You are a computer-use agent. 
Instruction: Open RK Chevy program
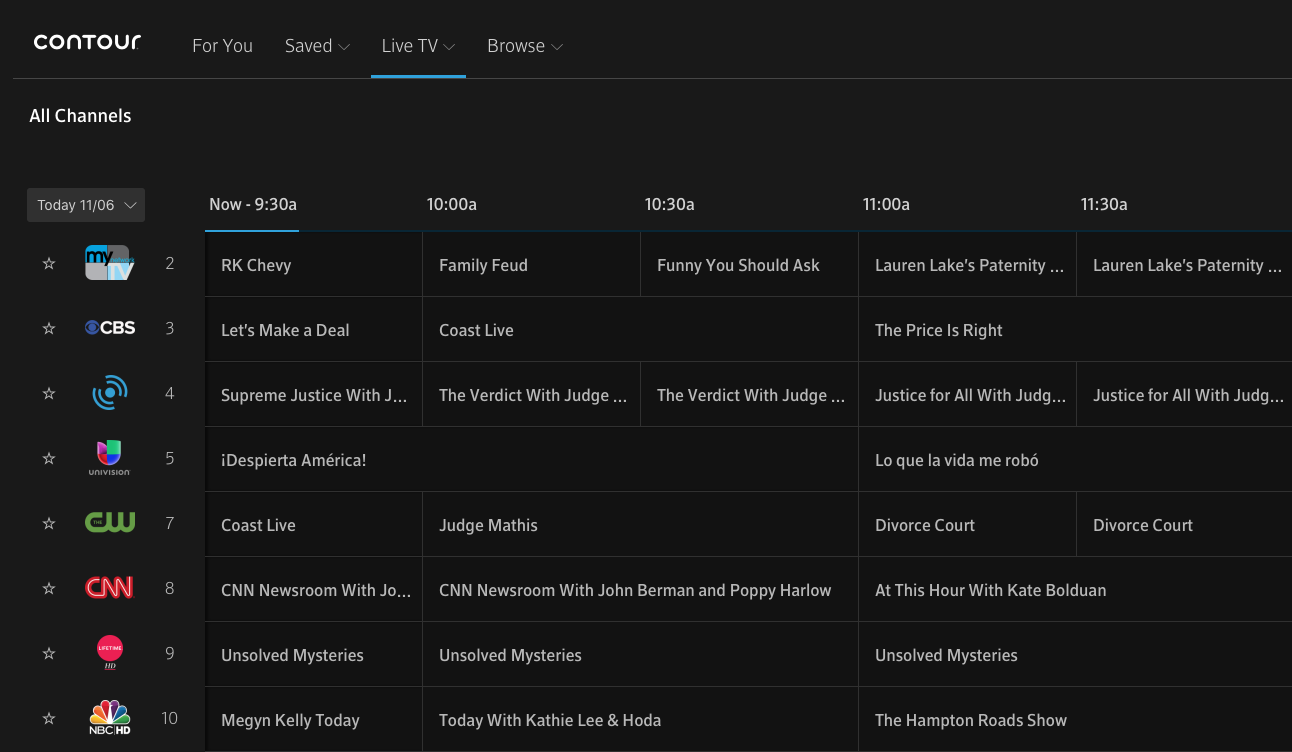pyautogui.click(x=314, y=265)
